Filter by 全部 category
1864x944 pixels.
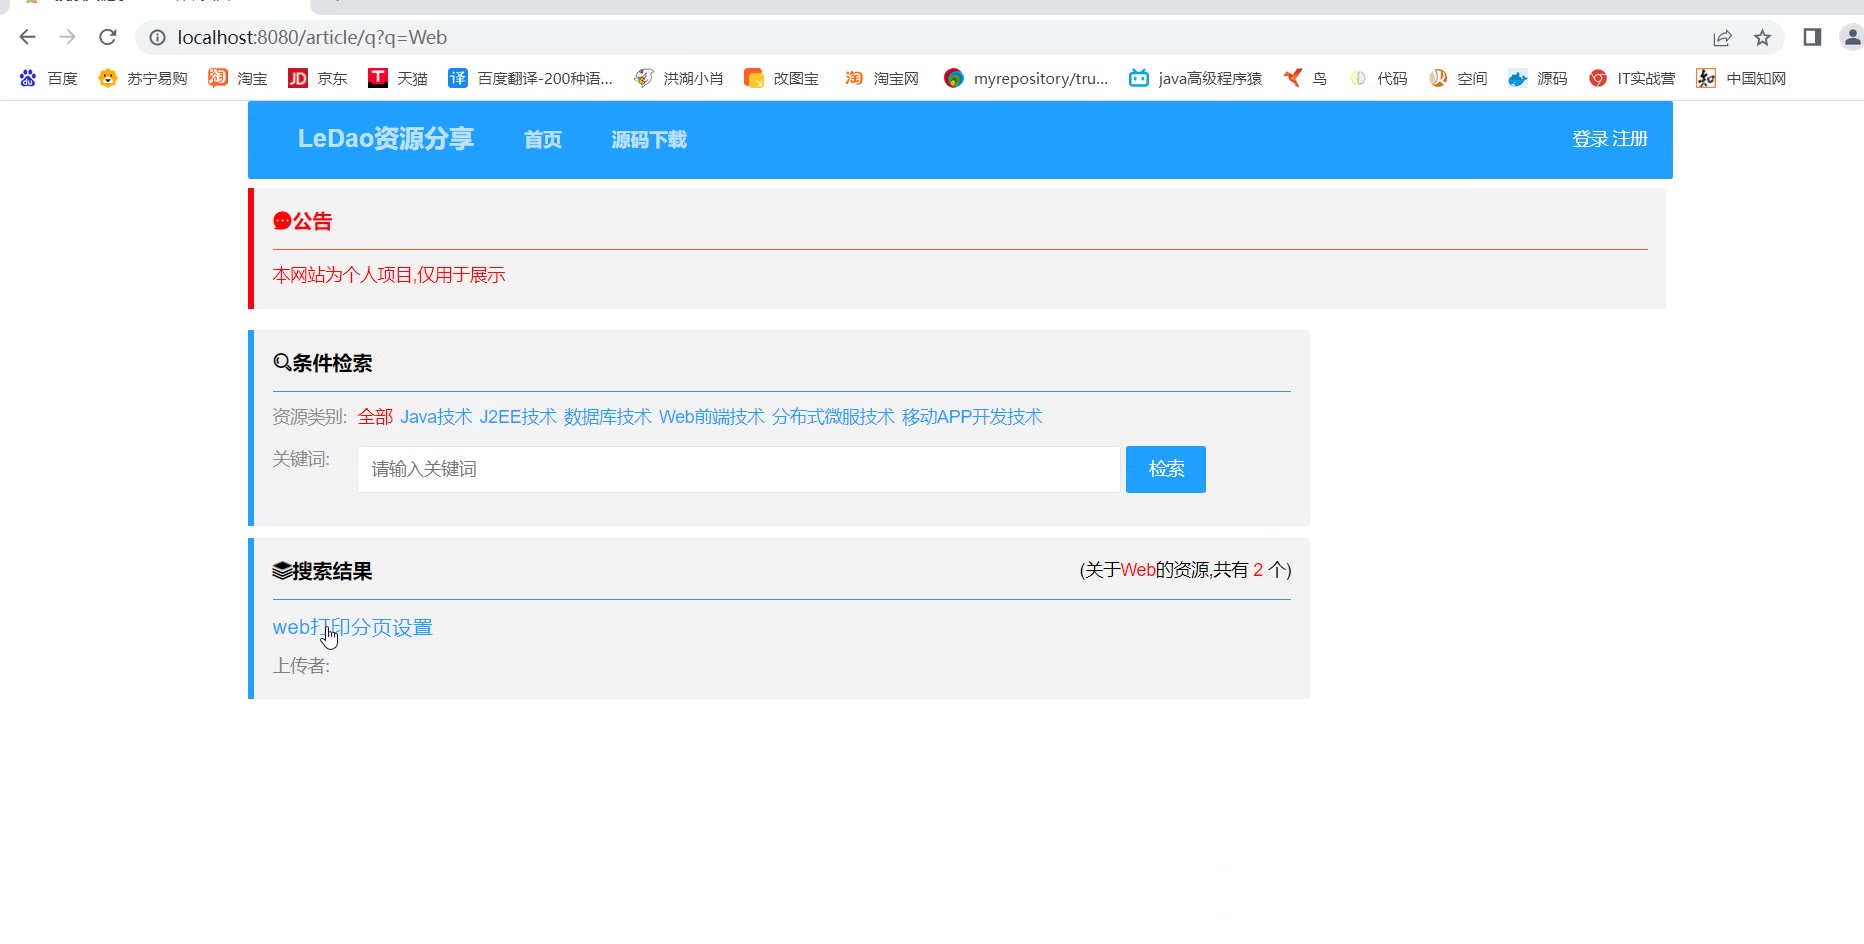point(375,417)
